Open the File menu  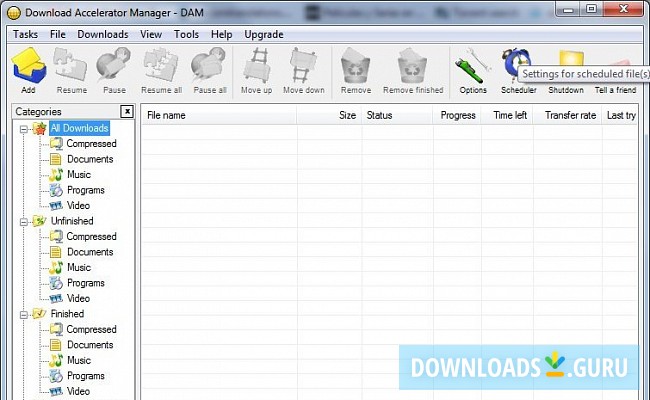point(58,34)
